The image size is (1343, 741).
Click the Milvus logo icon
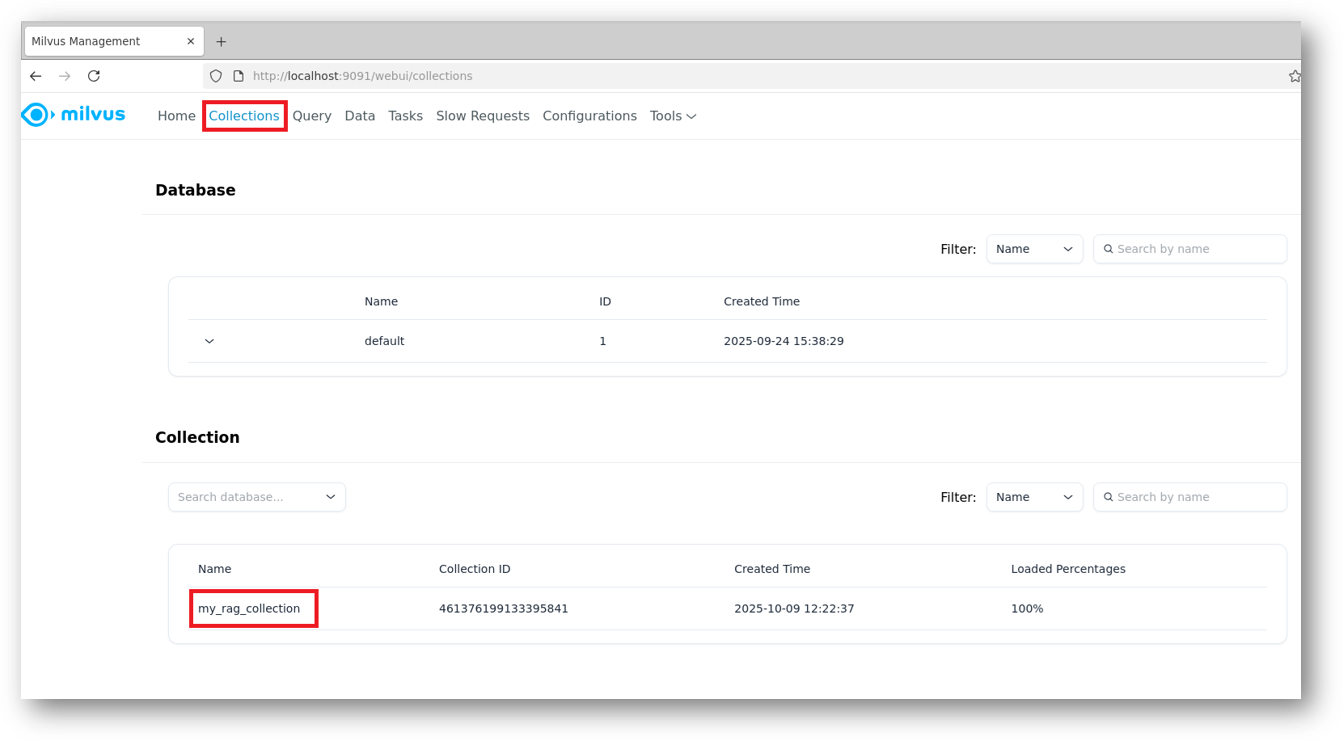coord(36,115)
